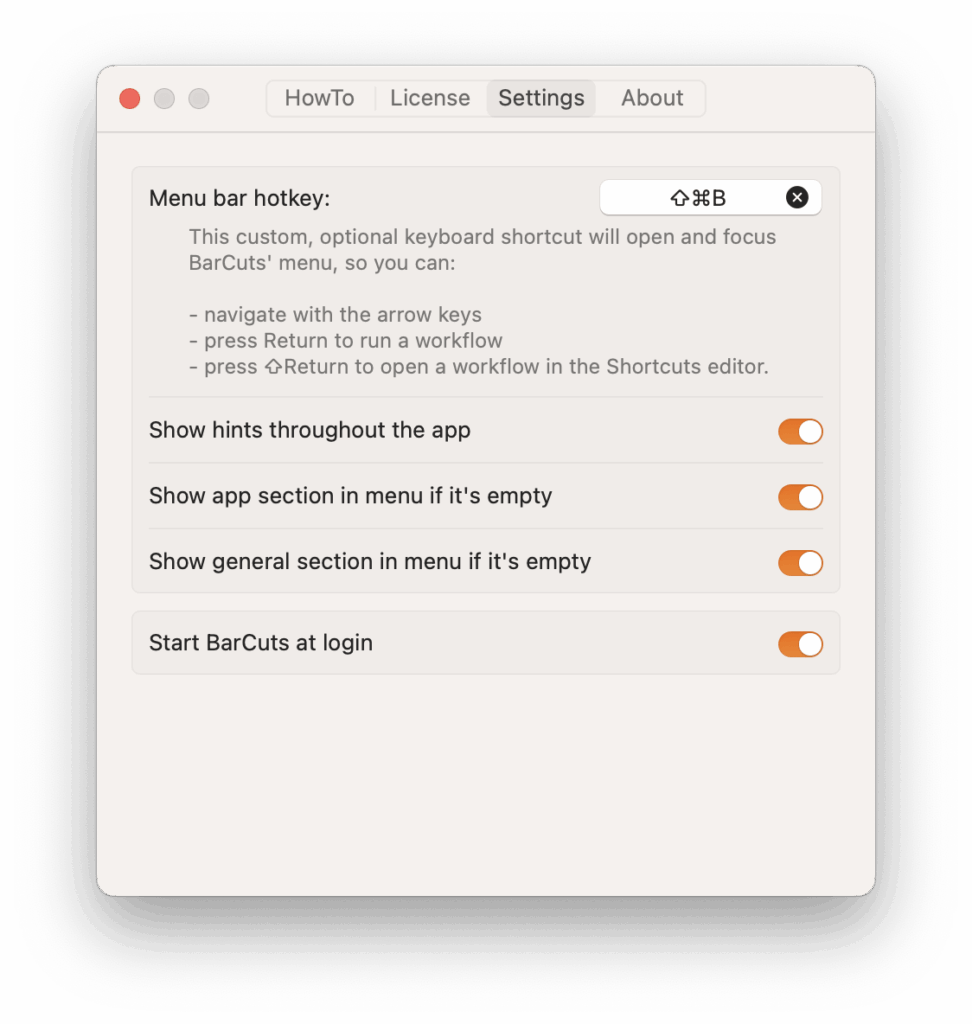Disable Show hints throughout the app
Image resolution: width=972 pixels, height=1024 pixels.
coord(800,432)
